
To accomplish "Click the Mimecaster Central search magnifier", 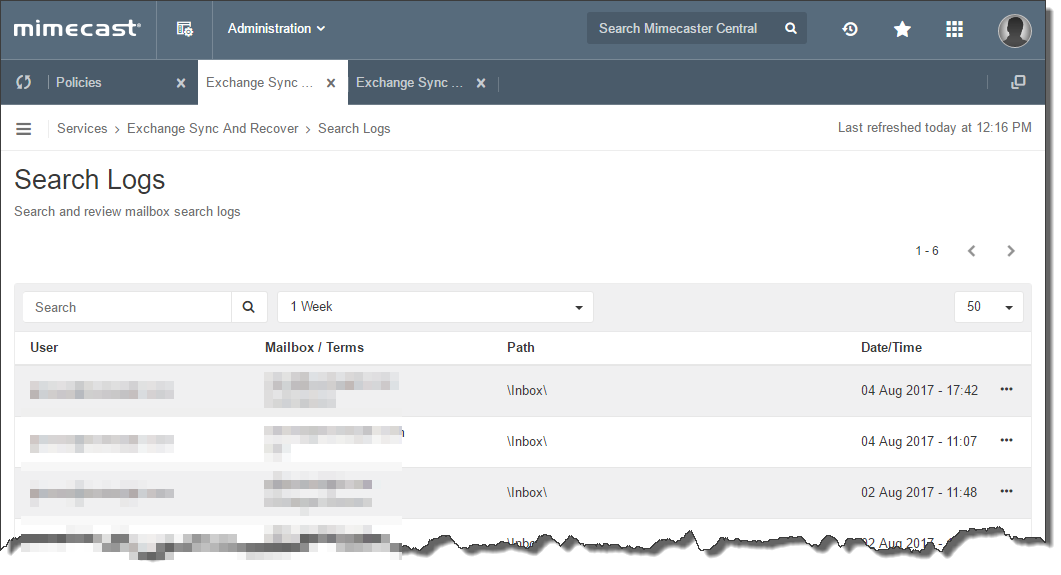I will pos(790,28).
